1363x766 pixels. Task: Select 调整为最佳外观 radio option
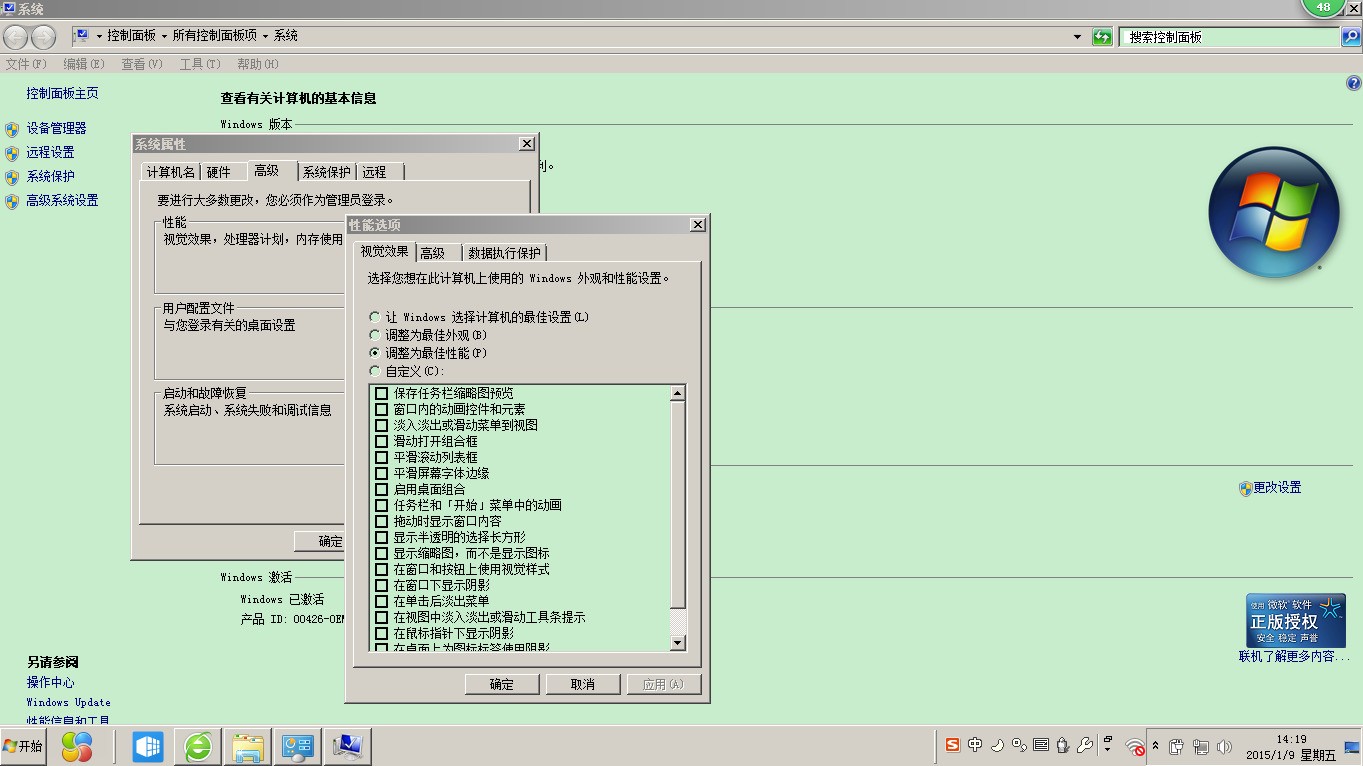click(x=375, y=335)
